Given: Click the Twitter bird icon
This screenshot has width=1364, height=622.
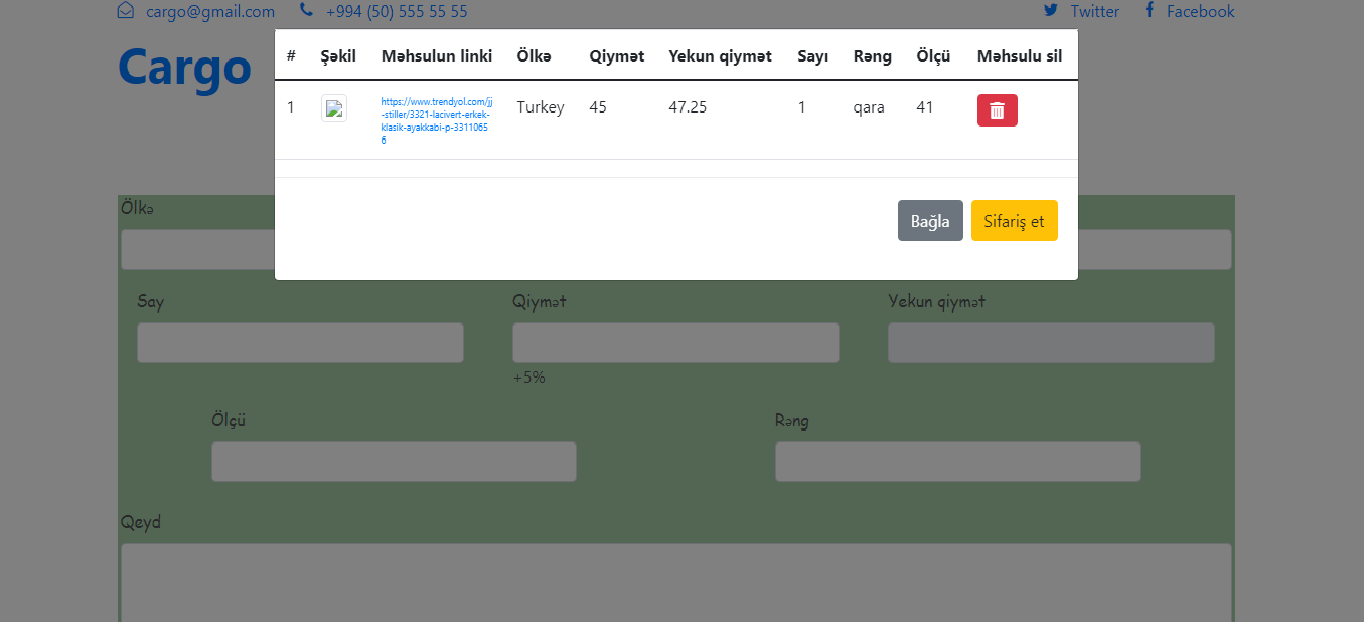Looking at the screenshot, I should click(1051, 11).
